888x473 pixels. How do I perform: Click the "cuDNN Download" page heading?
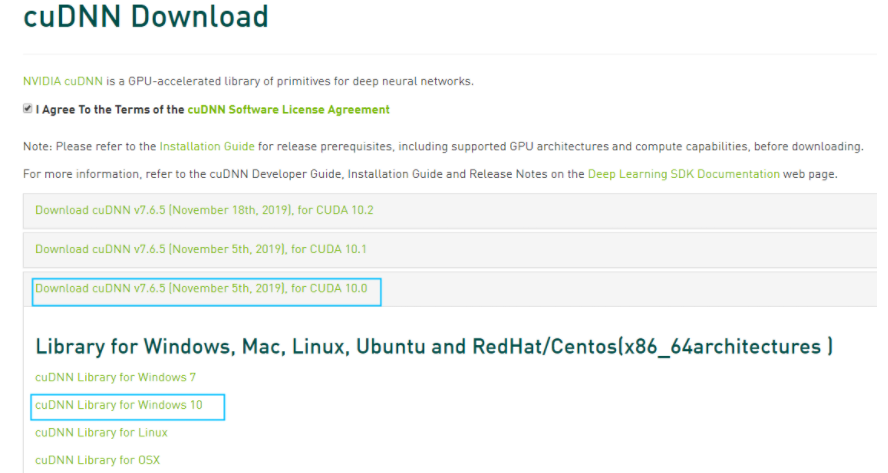click(146, 17)
